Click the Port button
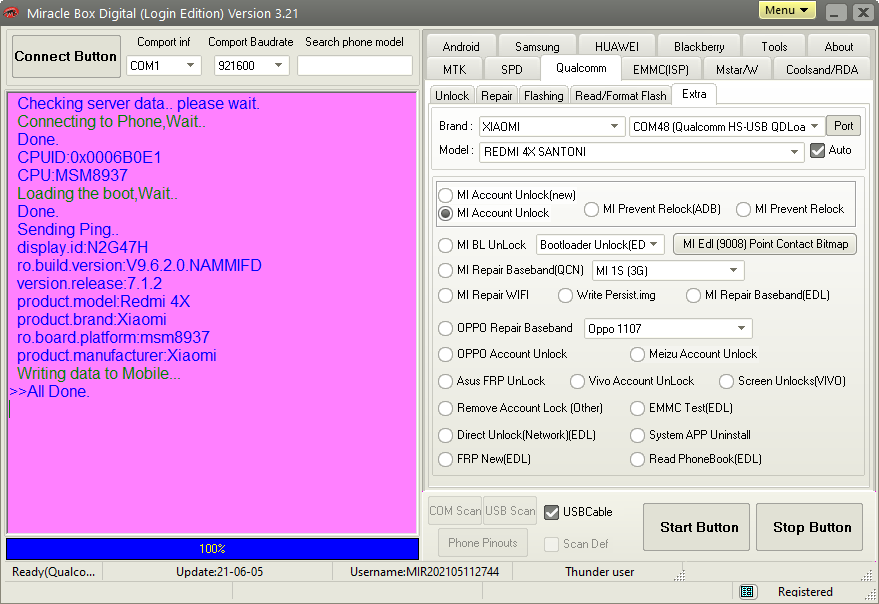 (843, 126)
